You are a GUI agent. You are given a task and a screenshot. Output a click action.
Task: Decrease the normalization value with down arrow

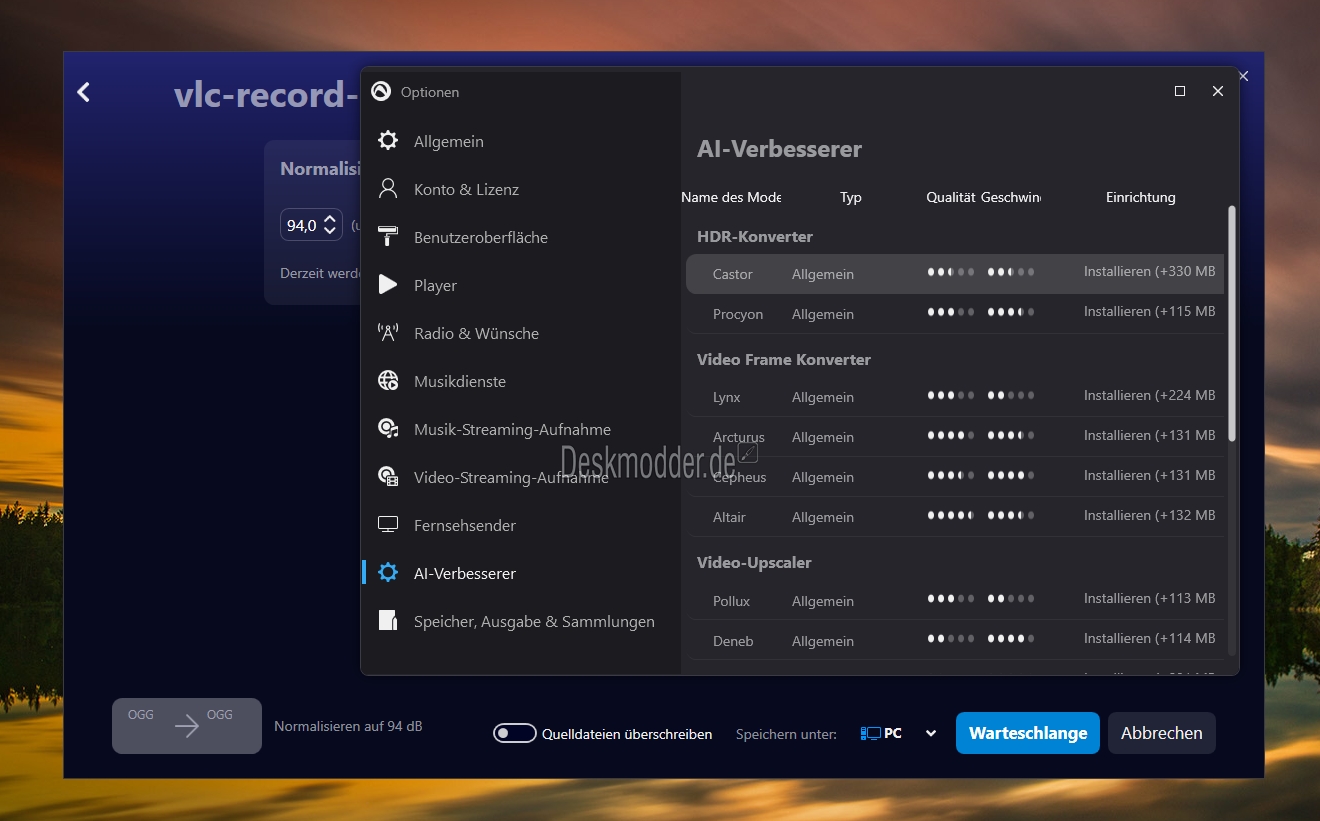coord(330,232)
